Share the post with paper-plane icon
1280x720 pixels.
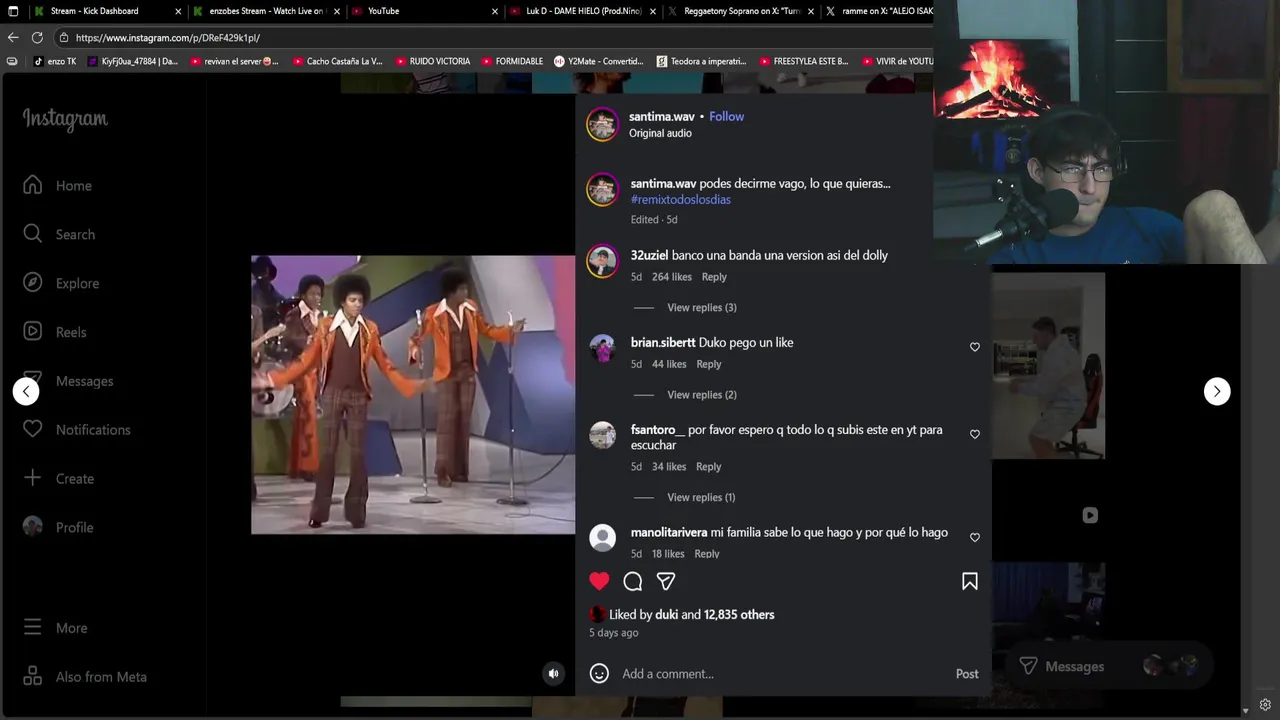point(666,581)
